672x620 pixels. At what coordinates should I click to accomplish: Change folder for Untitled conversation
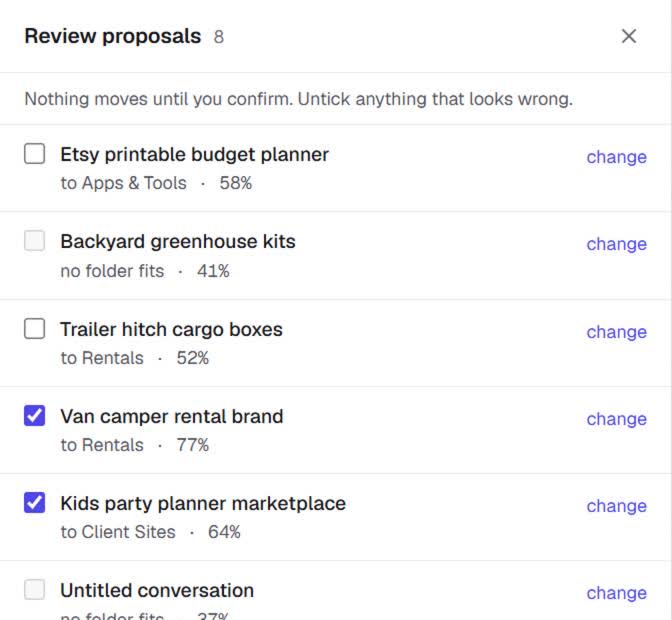tap(616, 593)
